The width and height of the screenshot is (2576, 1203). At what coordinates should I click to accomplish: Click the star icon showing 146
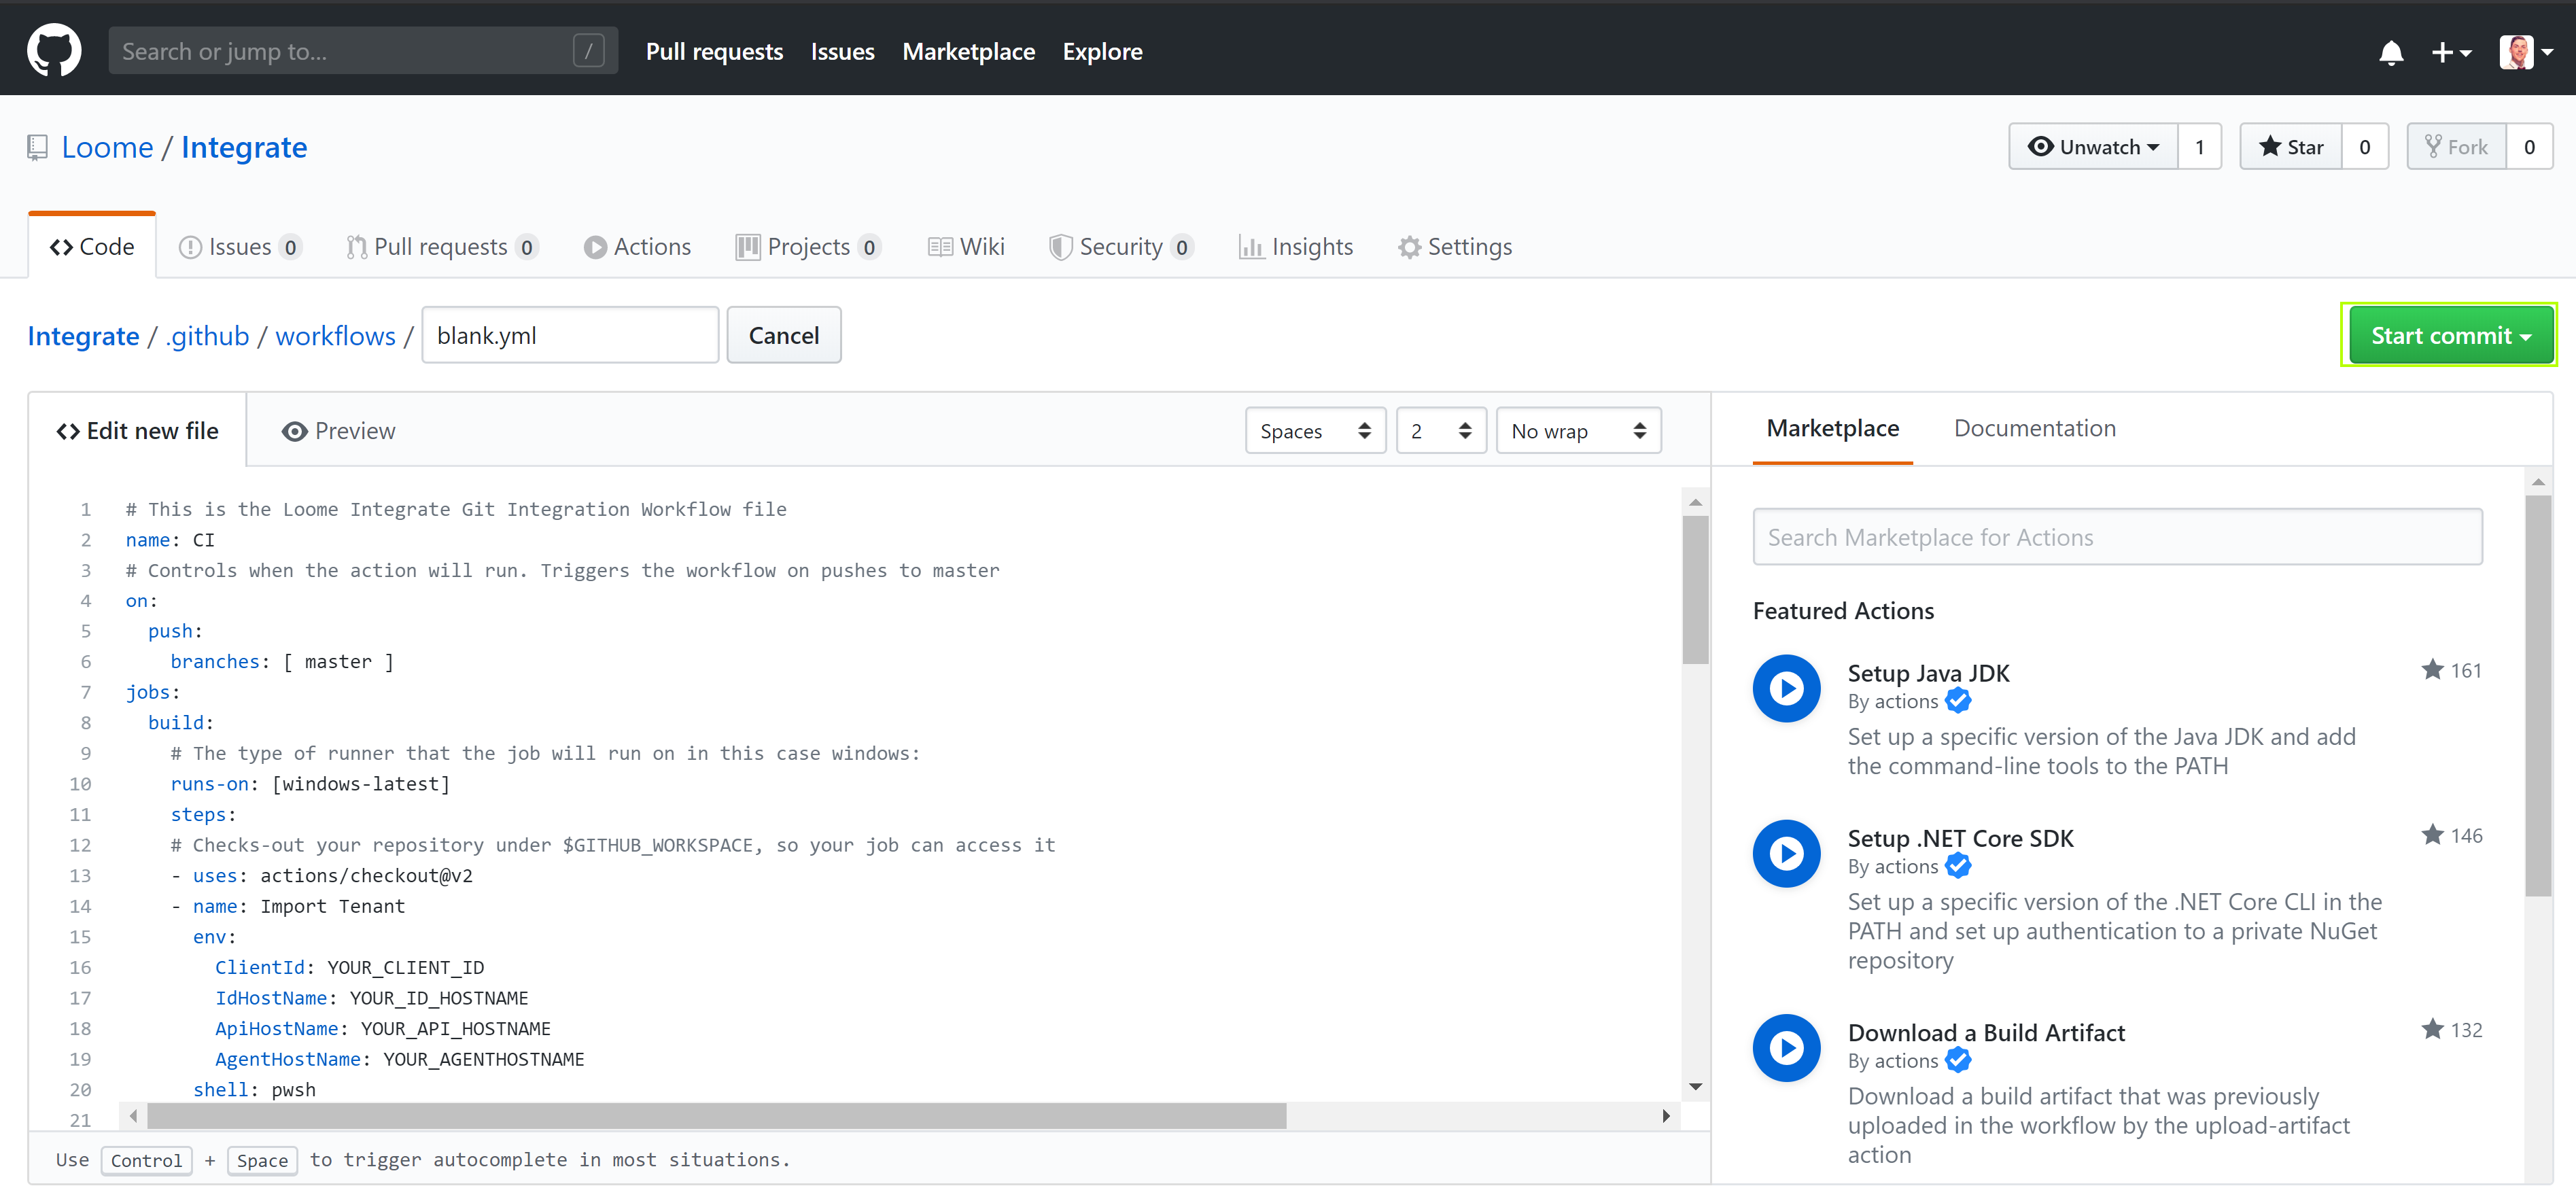2432,834
